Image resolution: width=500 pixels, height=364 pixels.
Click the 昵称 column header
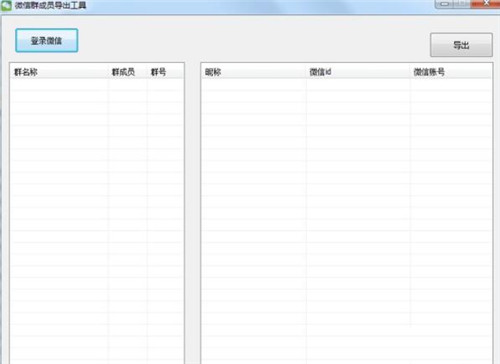(x=254, y=72)
